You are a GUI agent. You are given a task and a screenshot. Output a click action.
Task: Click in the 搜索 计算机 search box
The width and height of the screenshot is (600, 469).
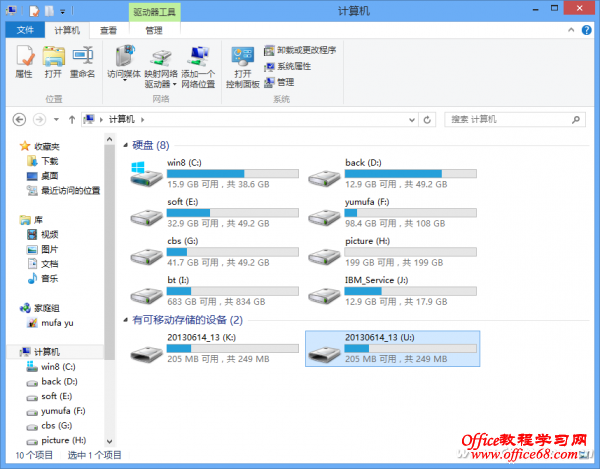[x=514, y=120]
